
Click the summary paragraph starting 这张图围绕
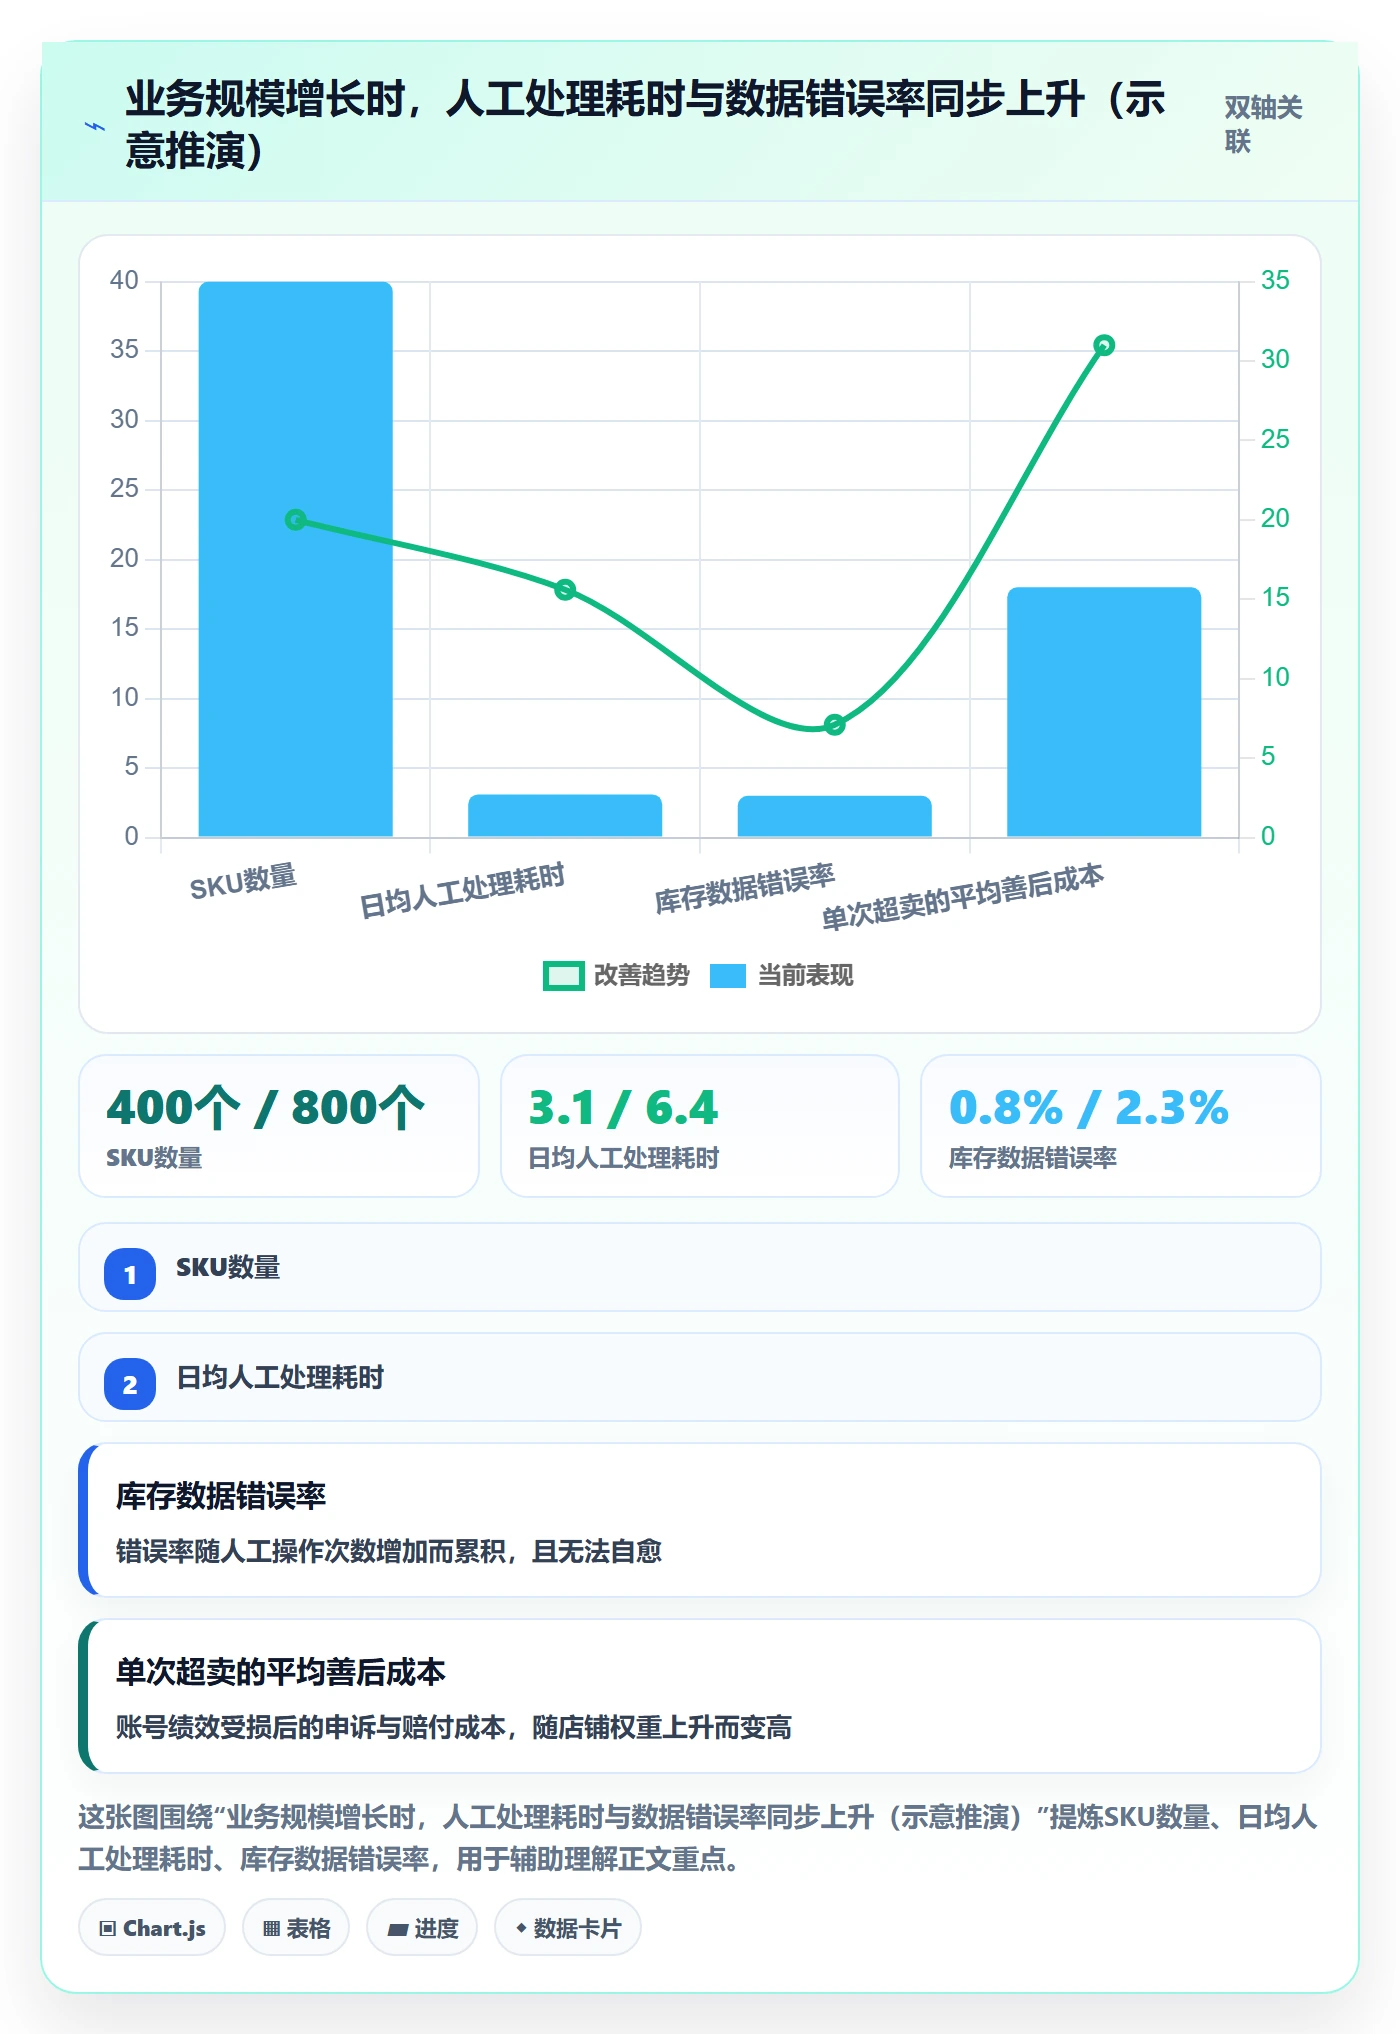[698, 1838]
